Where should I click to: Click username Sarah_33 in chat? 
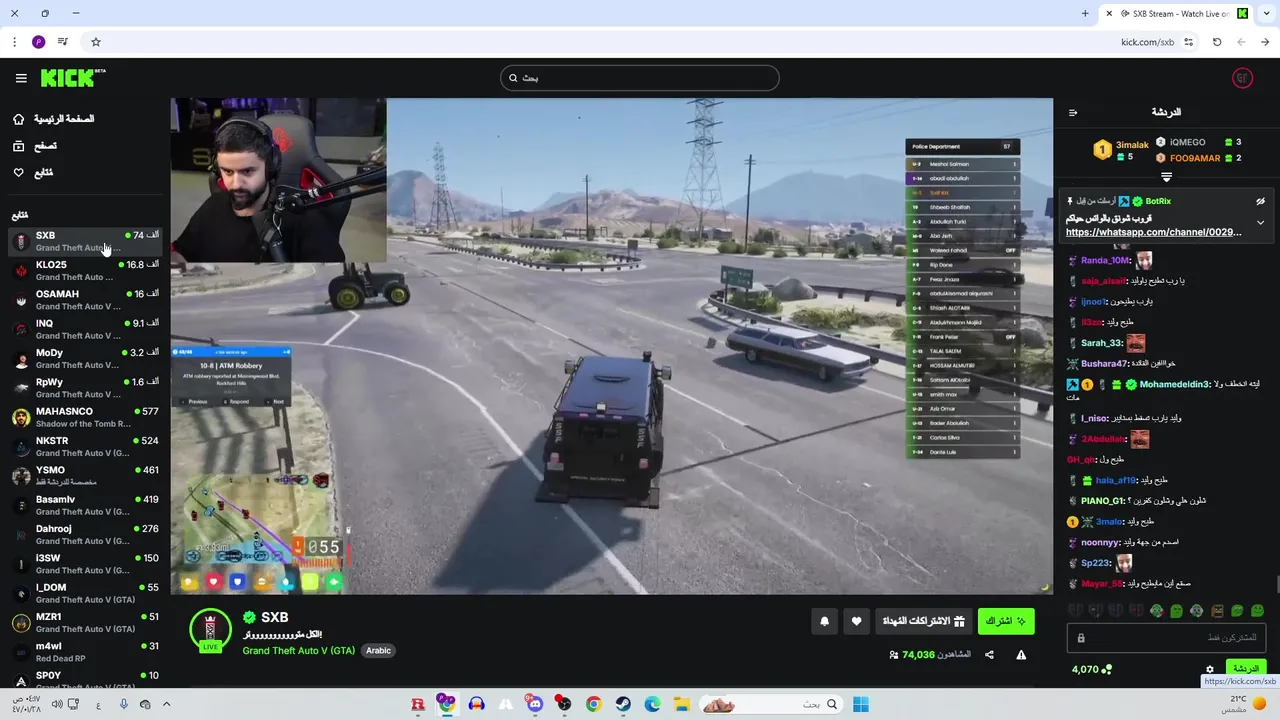(1101, 343)
